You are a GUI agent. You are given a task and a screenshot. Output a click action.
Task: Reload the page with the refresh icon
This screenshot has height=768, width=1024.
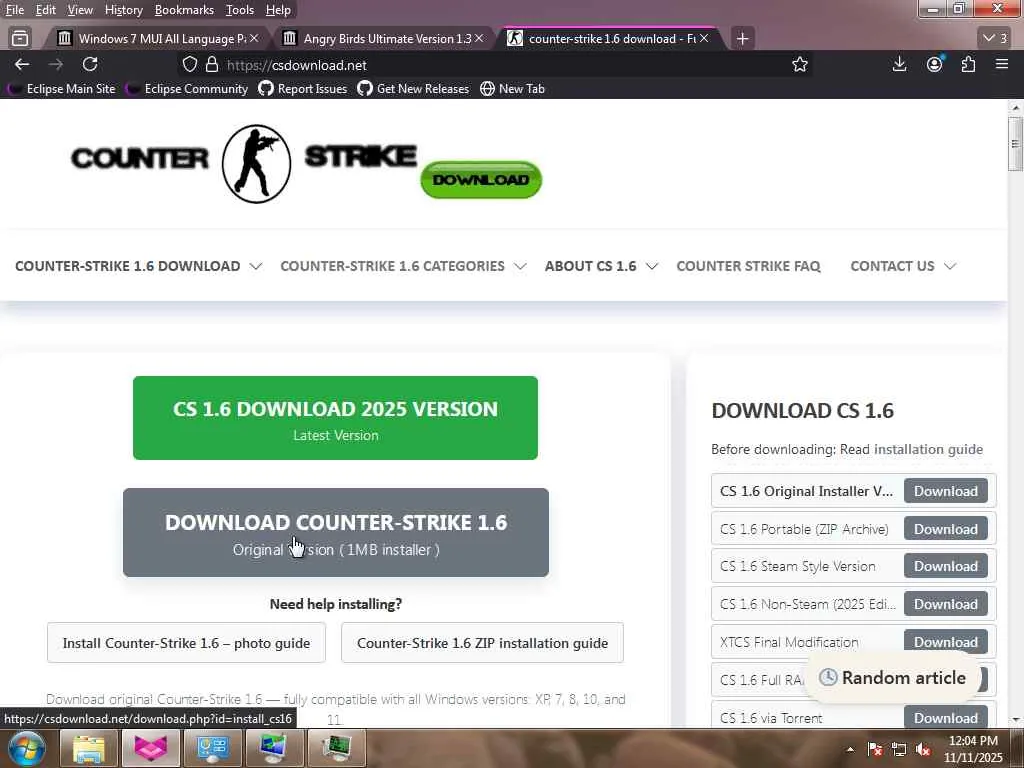pos(90,64)
